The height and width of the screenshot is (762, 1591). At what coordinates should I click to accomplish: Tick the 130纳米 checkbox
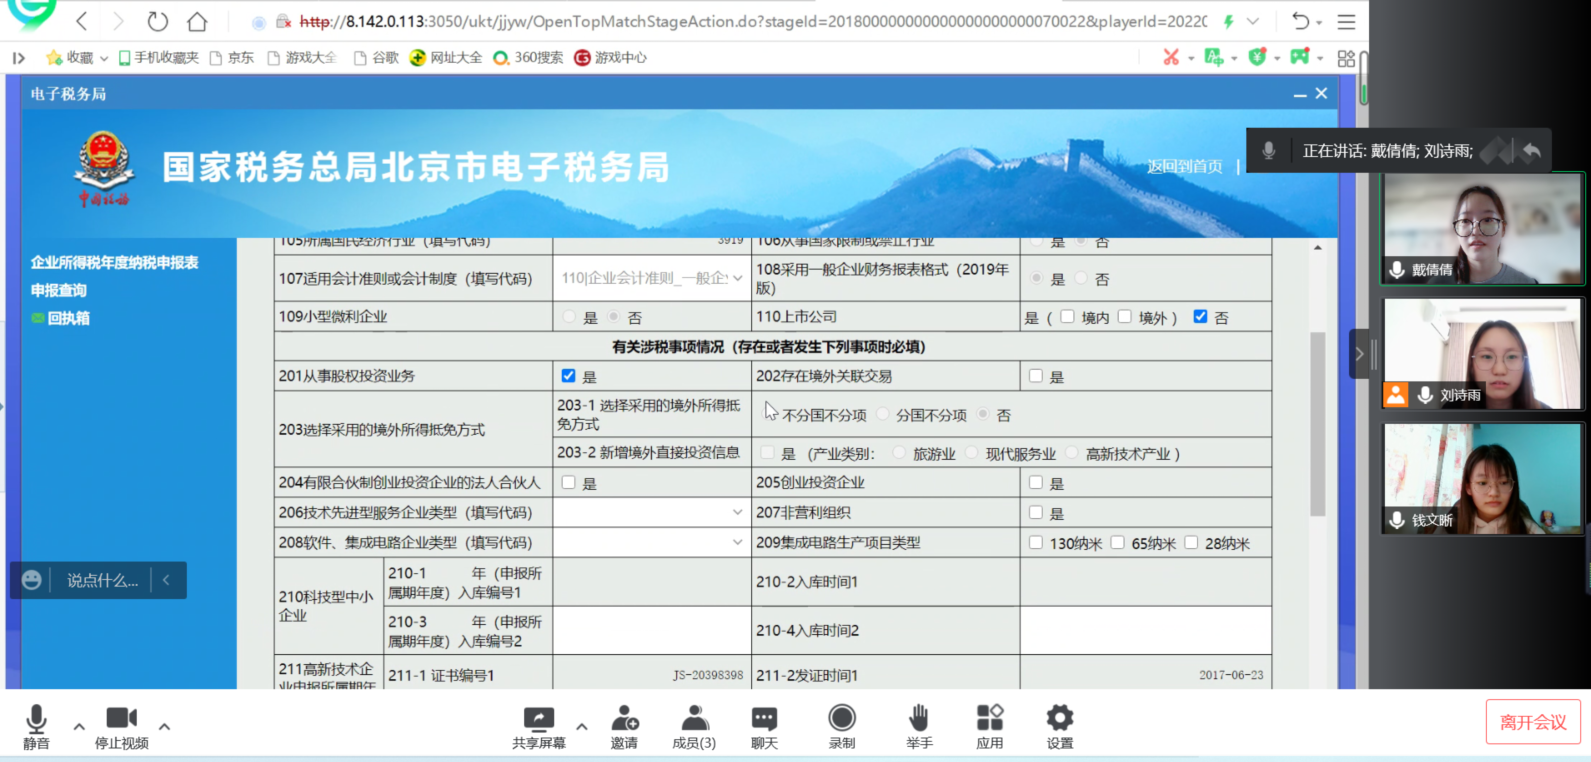tap(1036, 543)
